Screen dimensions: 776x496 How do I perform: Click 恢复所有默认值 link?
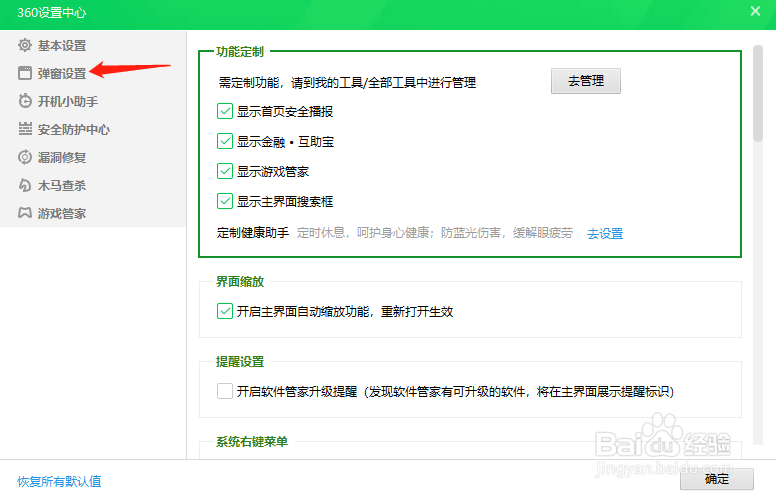[x=59, y=481]
